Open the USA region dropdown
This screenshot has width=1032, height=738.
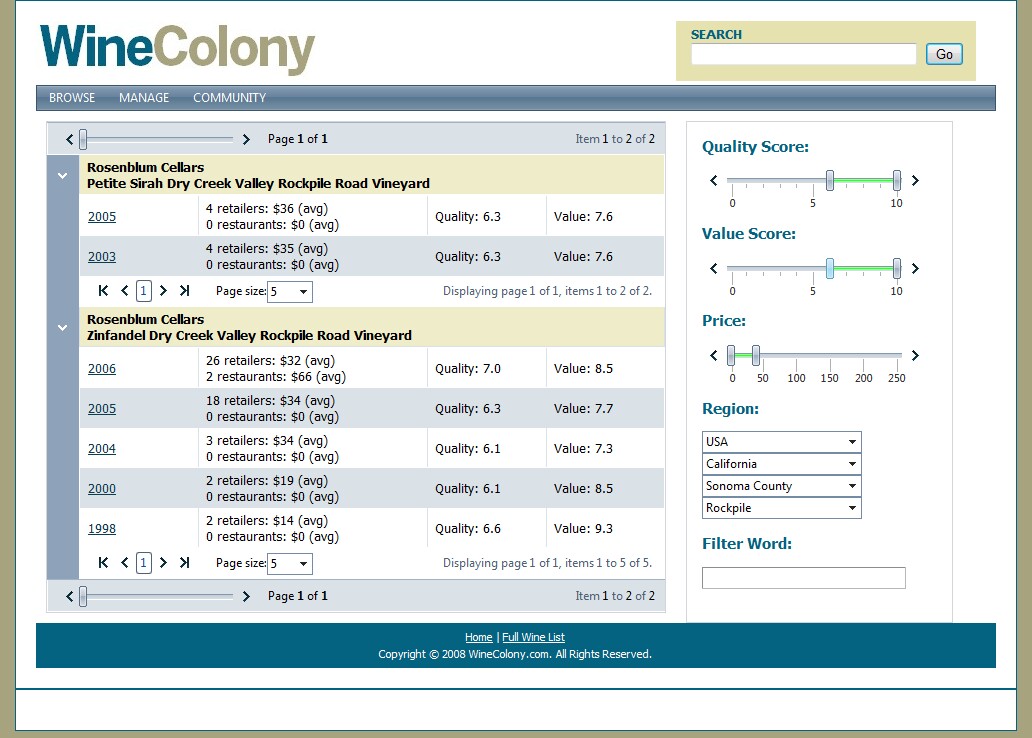[x=782, y=442]
